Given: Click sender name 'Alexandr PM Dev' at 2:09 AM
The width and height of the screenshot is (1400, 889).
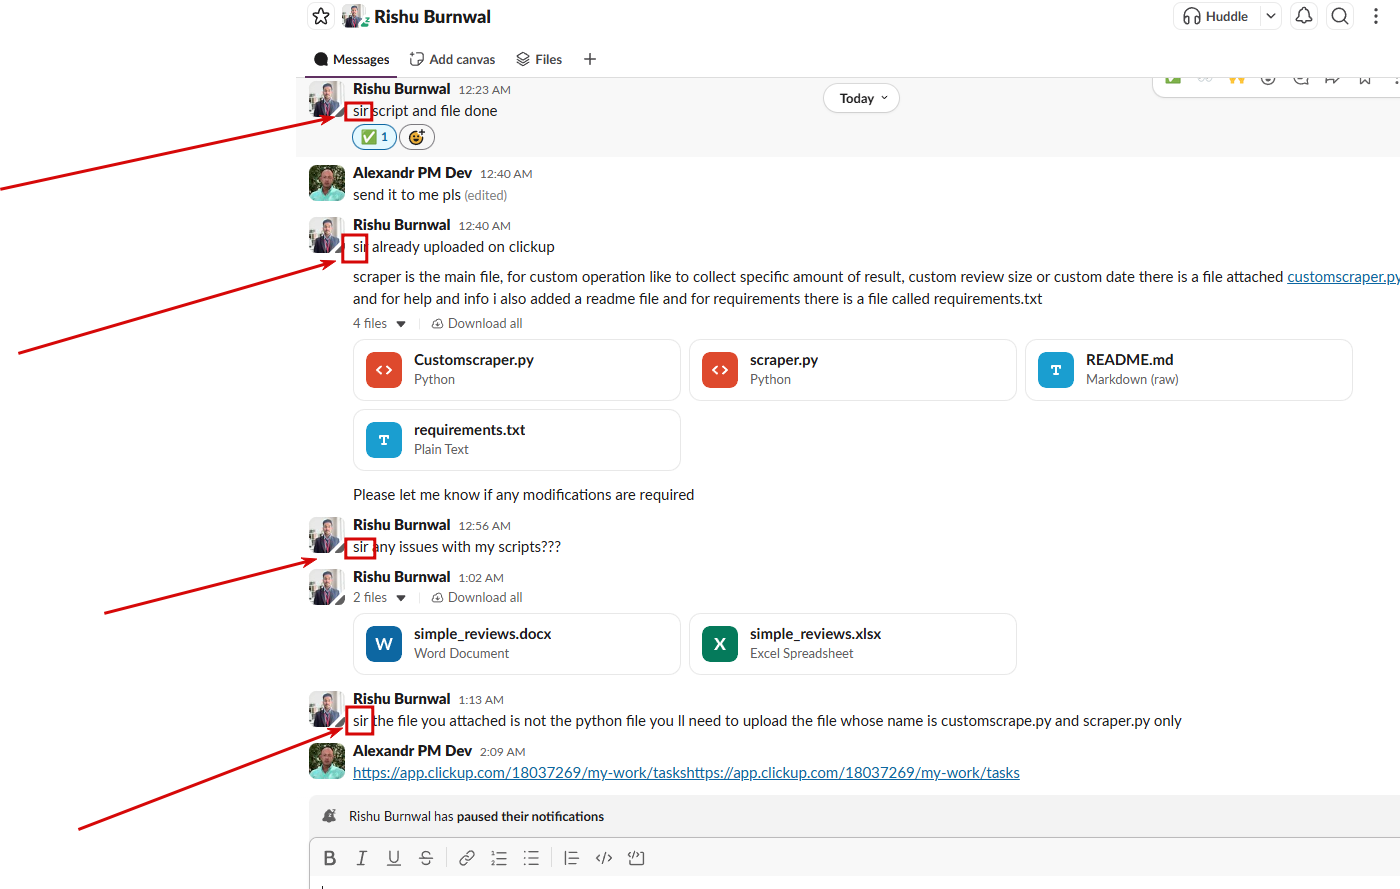Looking at the screenshot, I should 412,751.
